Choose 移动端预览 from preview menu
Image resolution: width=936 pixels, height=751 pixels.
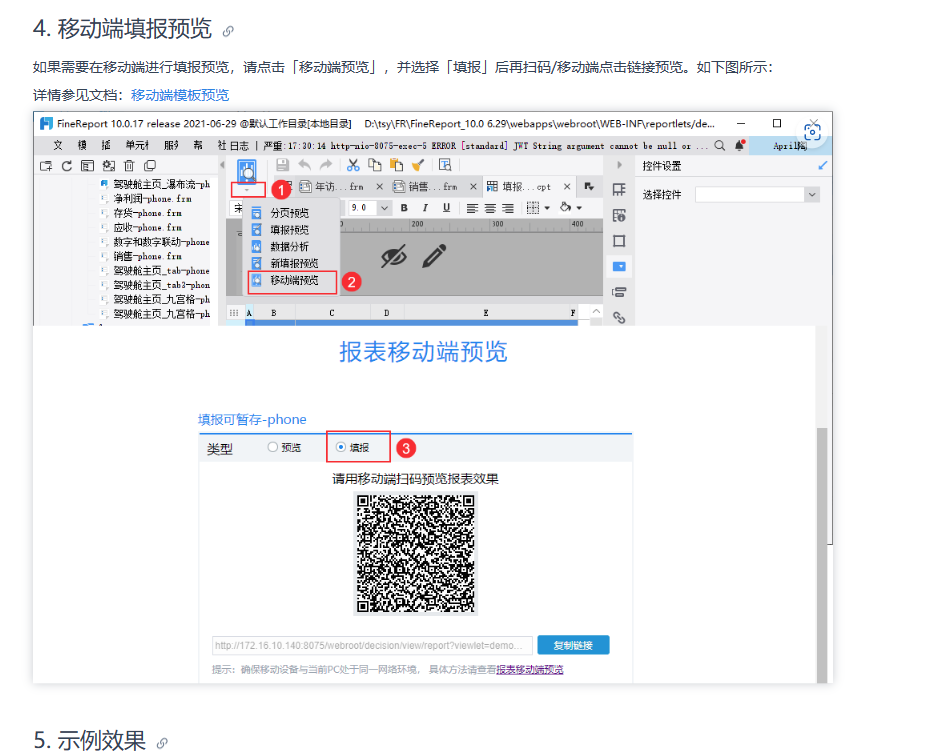[x=292, y=281]
